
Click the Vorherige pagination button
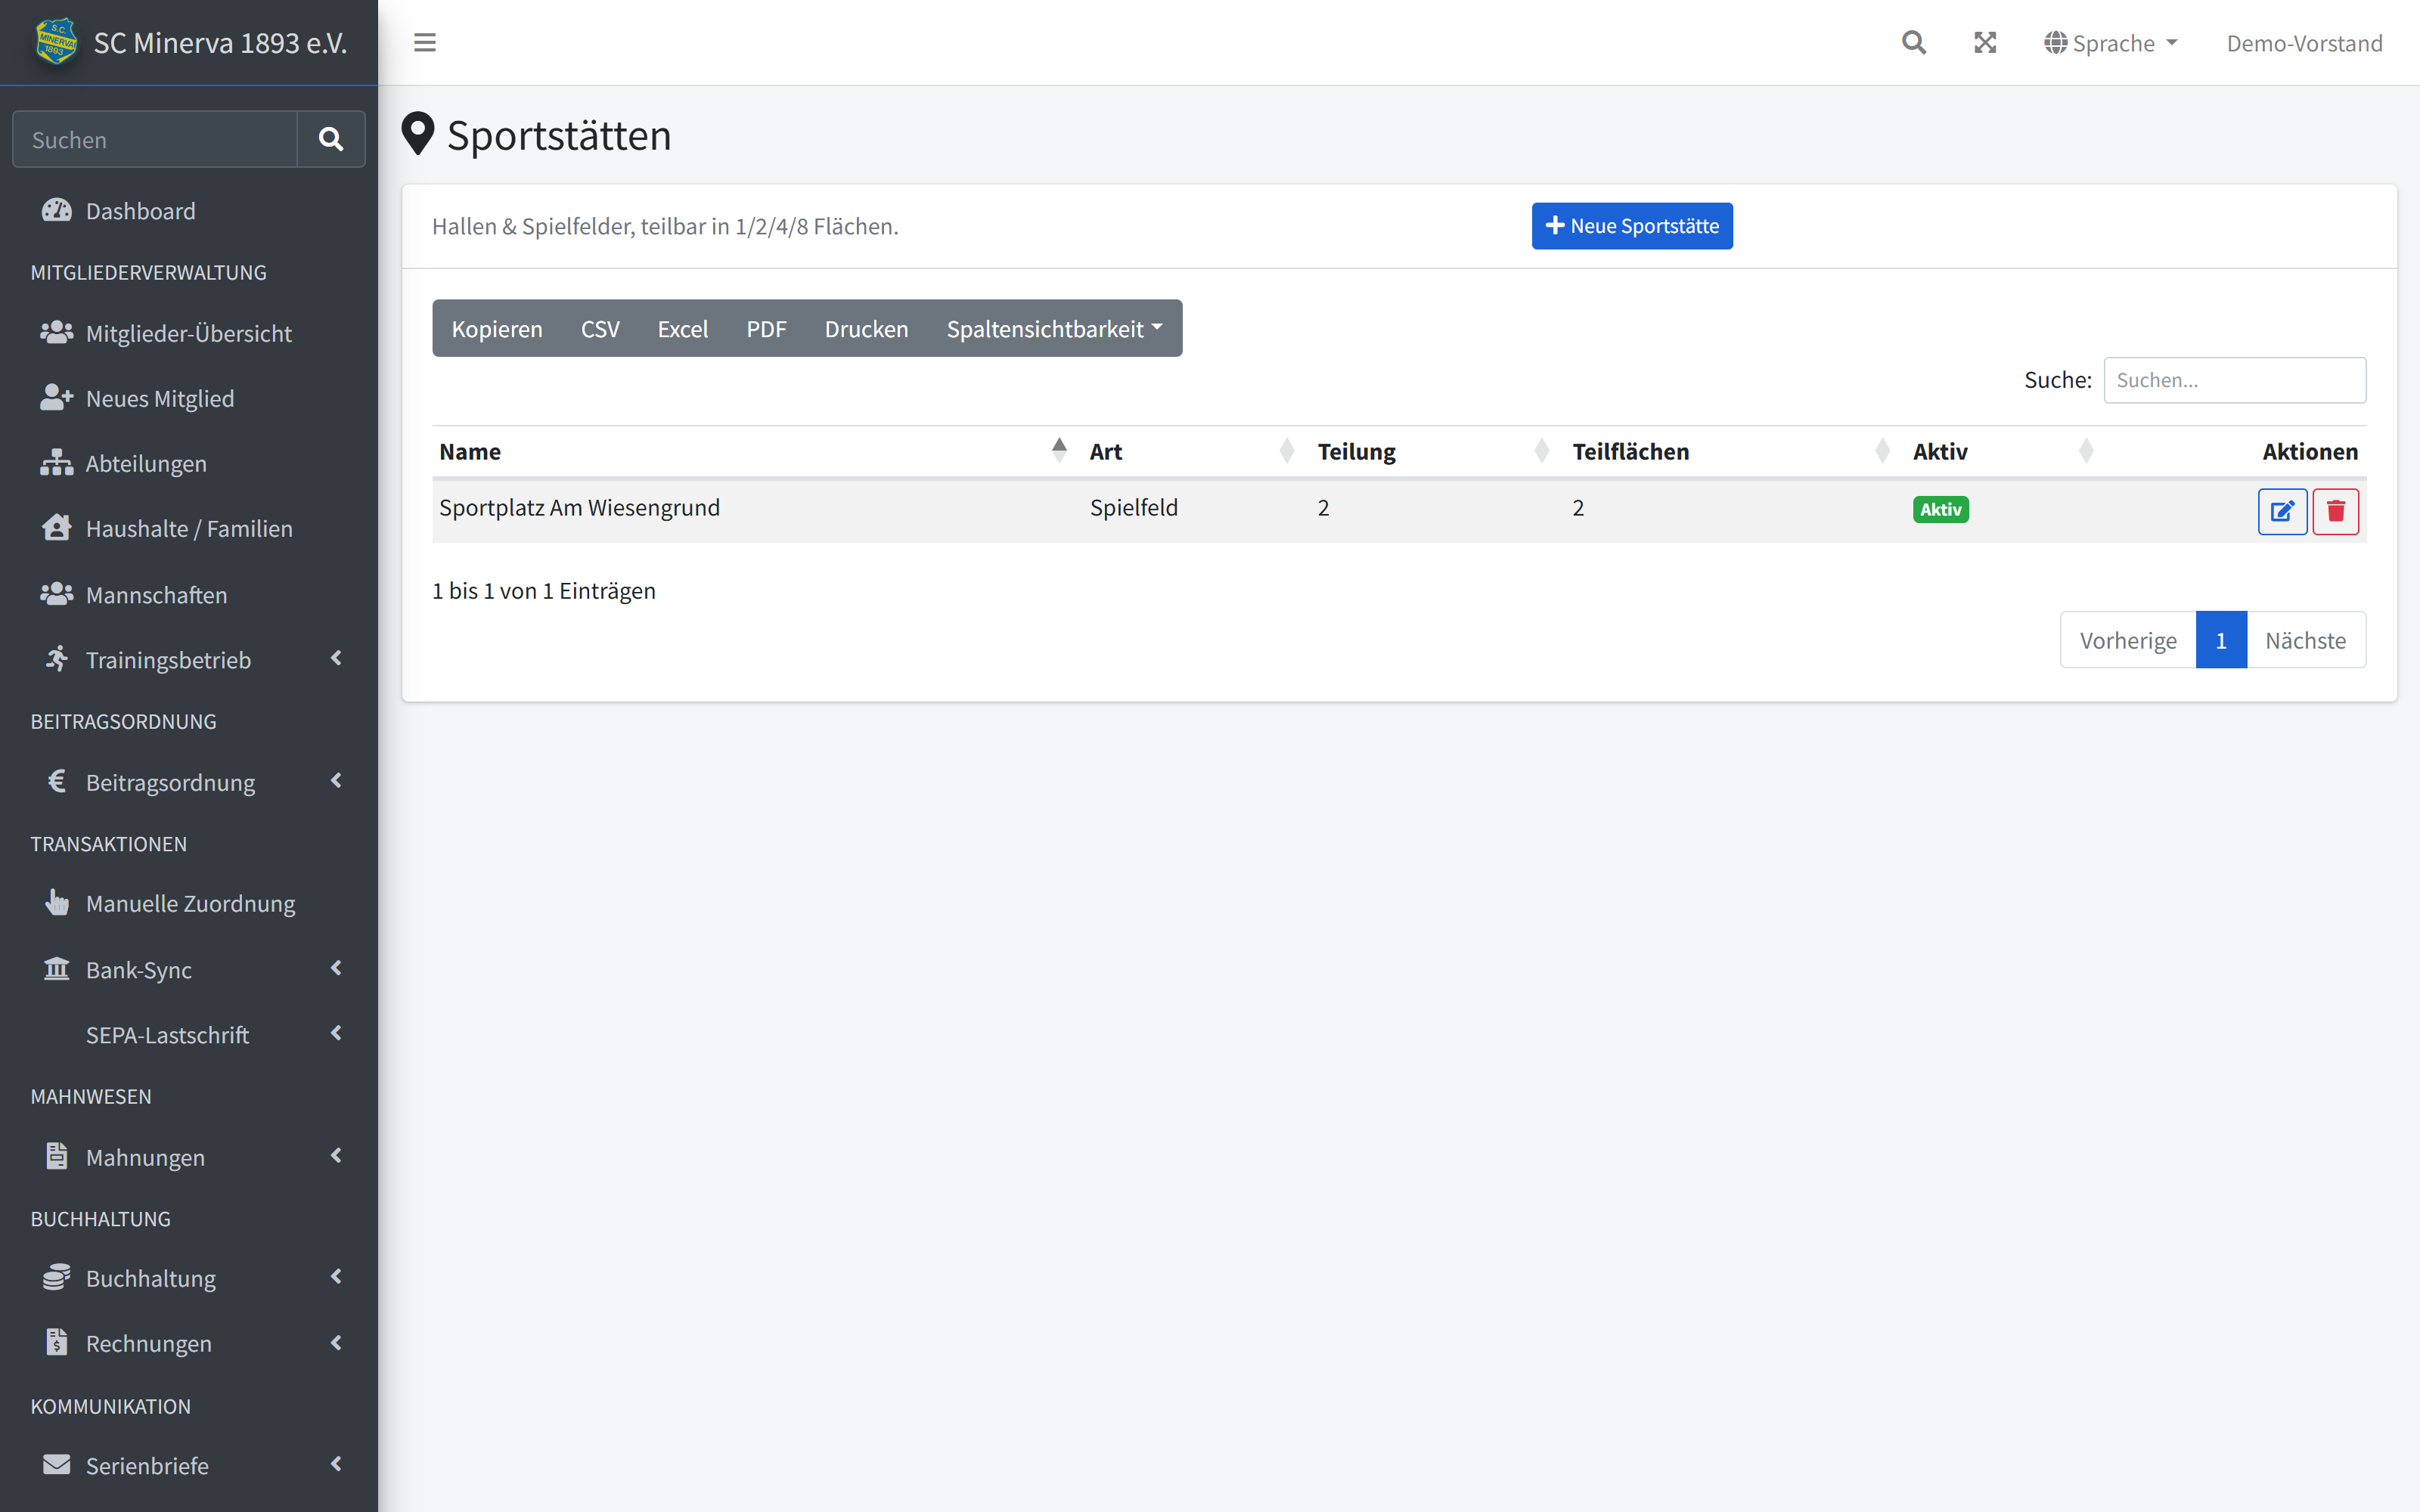coord(2128,640)
